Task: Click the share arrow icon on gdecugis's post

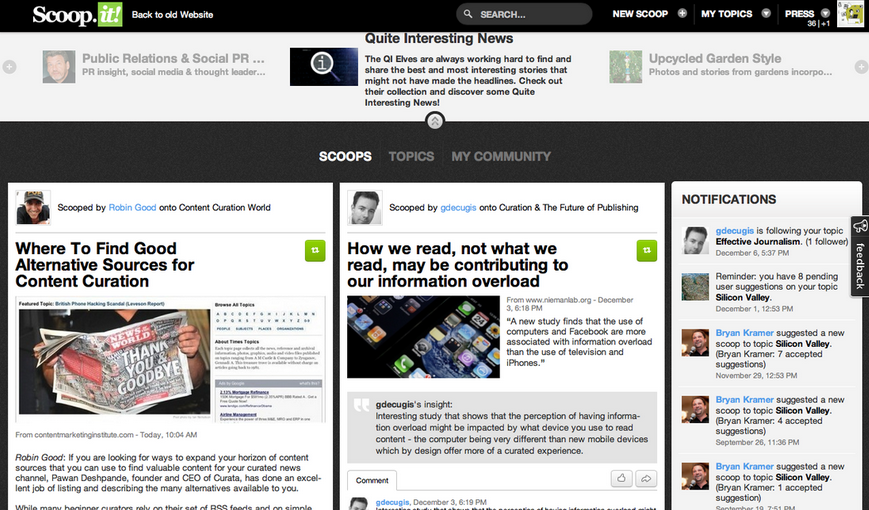Action: click(x=646, y=479)
